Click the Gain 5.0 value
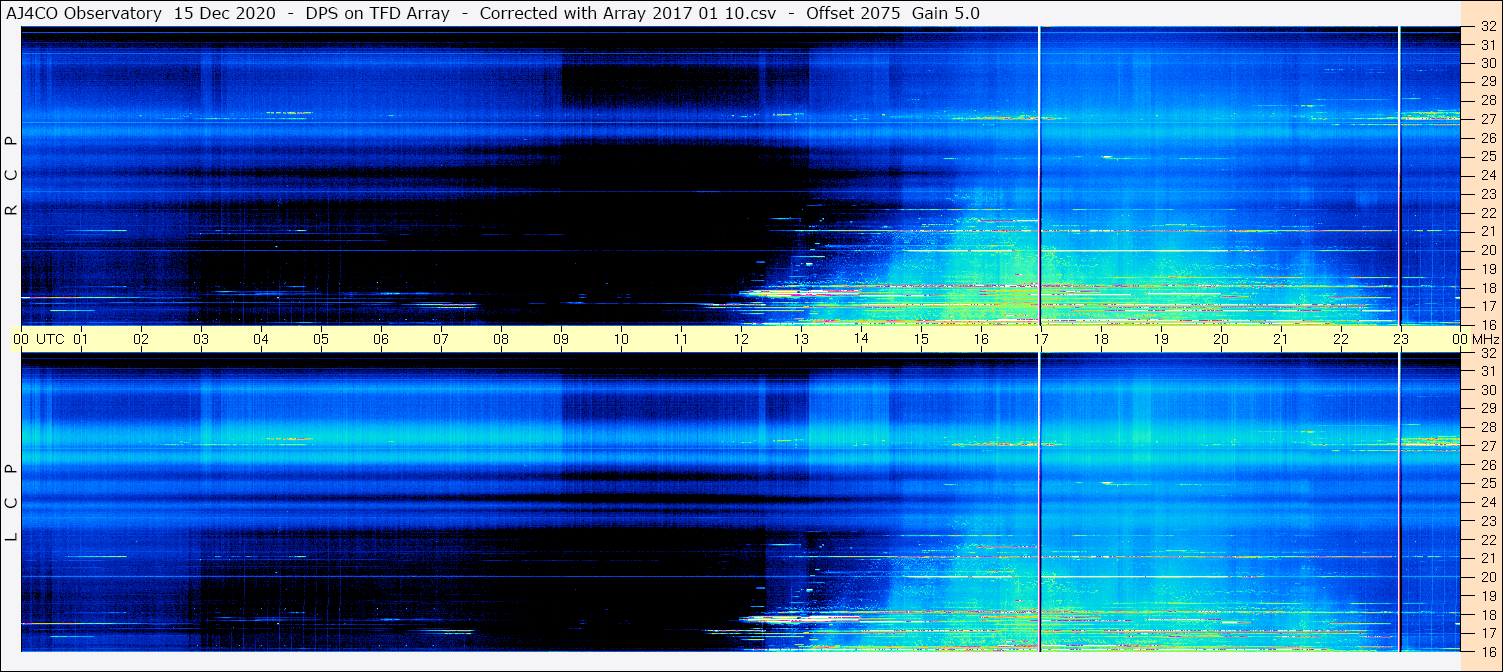The width and height of the screenshot is (1503, 672). pyautogui.click(x=946, y=13)
